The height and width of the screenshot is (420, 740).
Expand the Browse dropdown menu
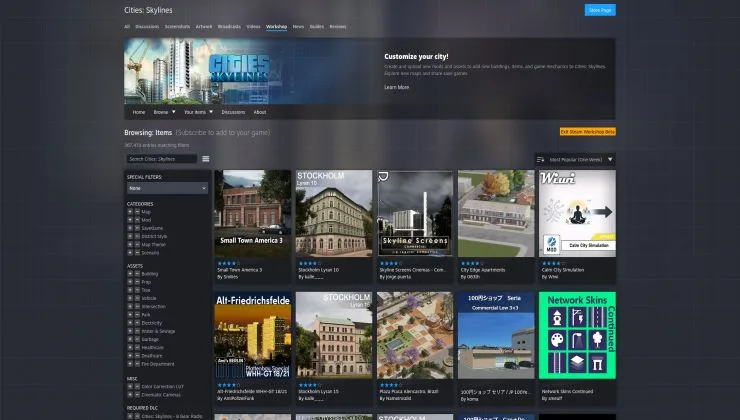click(163, 112)
